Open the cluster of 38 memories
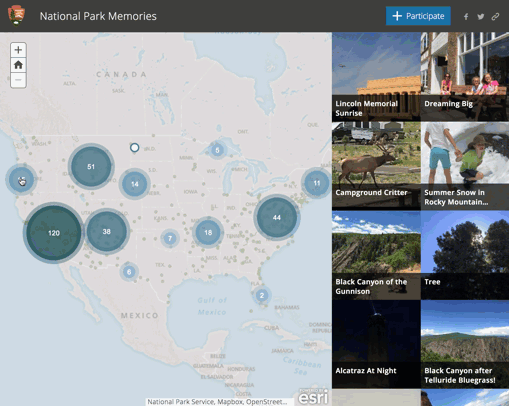This screenshot has width=509, height=406. point(107,231)
